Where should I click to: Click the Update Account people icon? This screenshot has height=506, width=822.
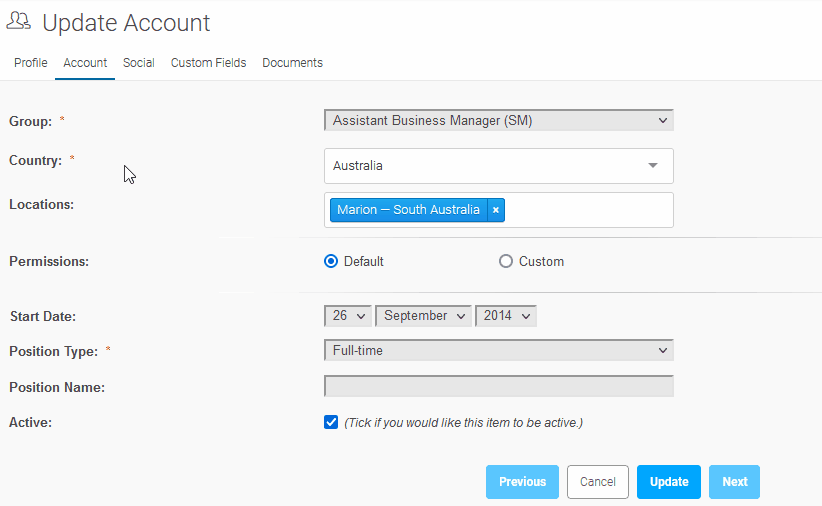[x=19, y=22]
